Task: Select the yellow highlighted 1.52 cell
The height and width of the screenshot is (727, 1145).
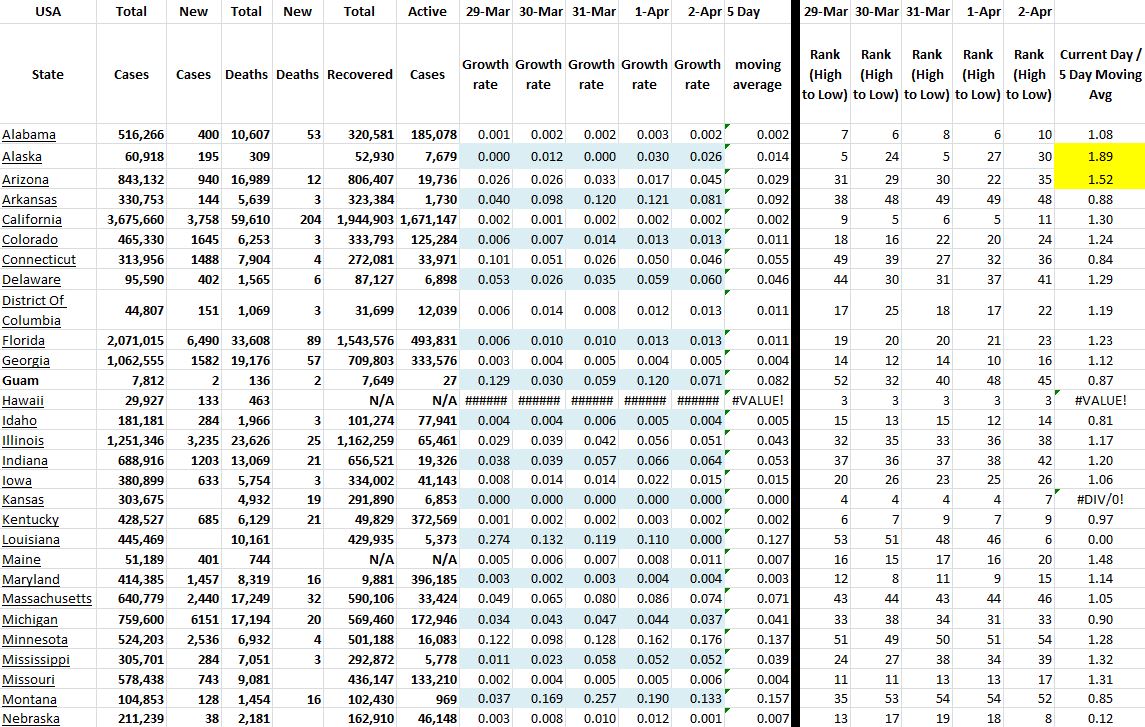Action: [1099, 179]
